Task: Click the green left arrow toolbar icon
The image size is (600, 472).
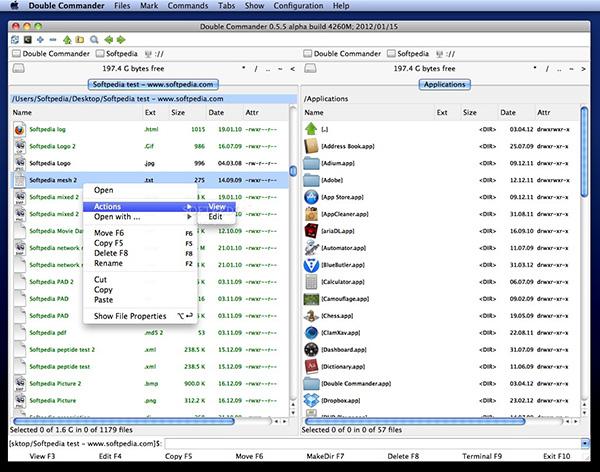Action: [x=109, y=39]
